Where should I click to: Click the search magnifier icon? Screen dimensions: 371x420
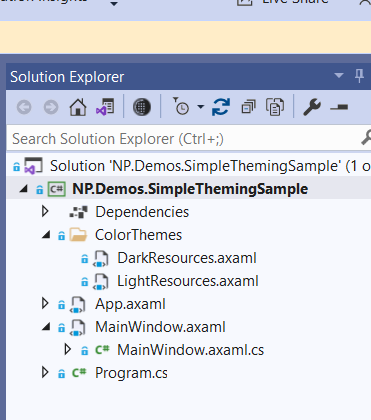click(366, 137)
